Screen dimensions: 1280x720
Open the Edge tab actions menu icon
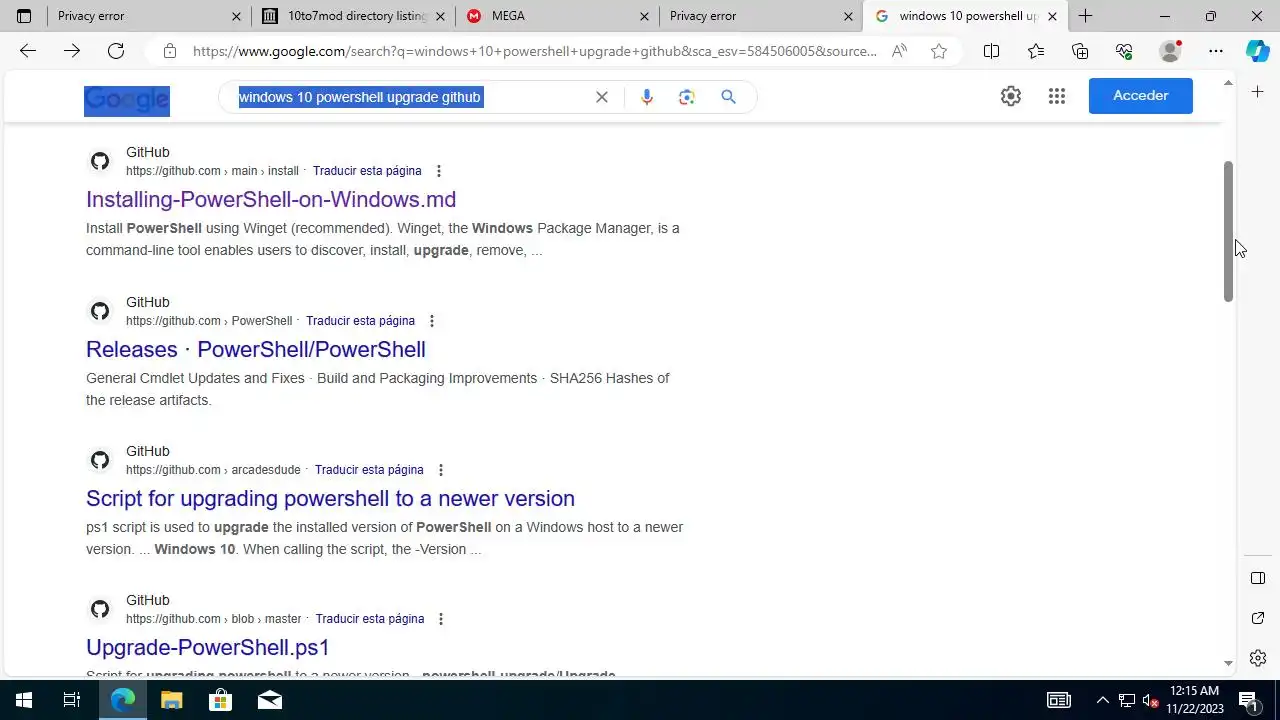(24, 16)
